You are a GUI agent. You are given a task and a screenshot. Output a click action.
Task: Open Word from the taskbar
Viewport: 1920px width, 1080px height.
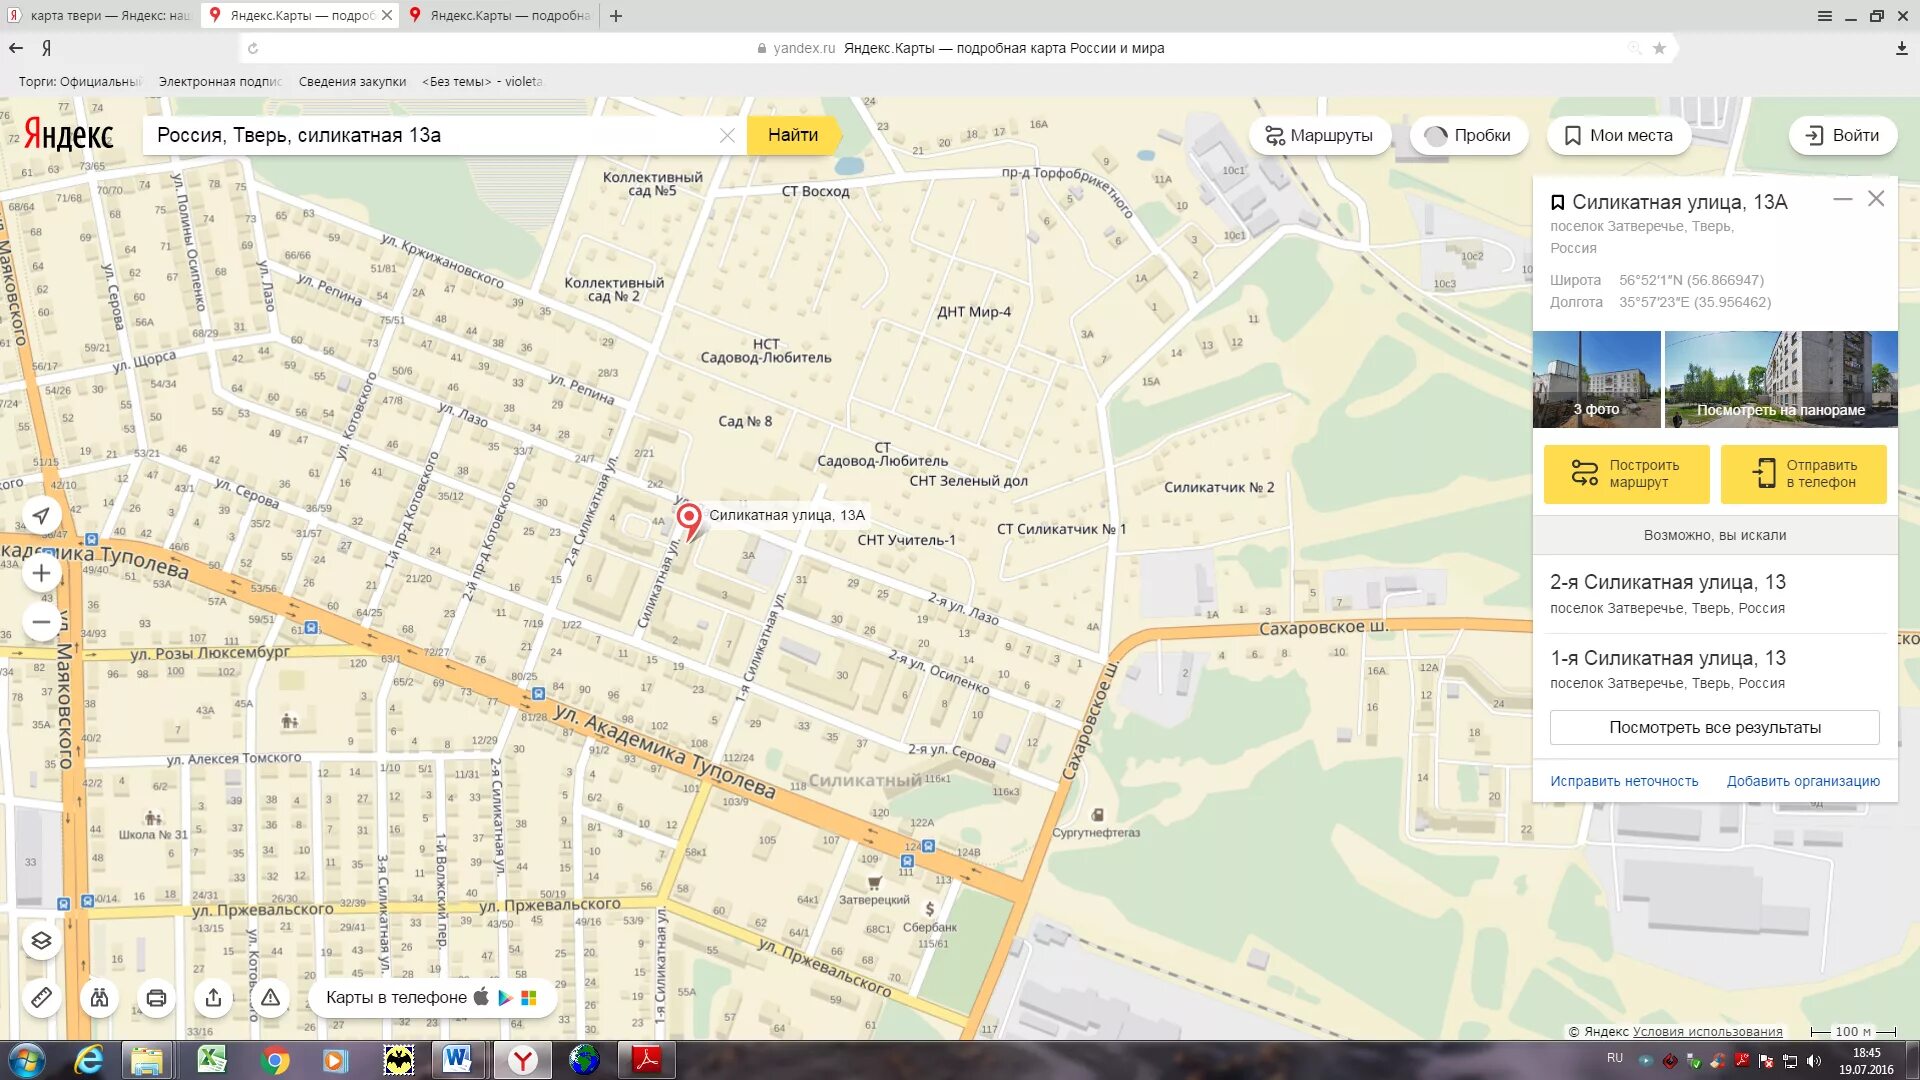click(458, 1060)
